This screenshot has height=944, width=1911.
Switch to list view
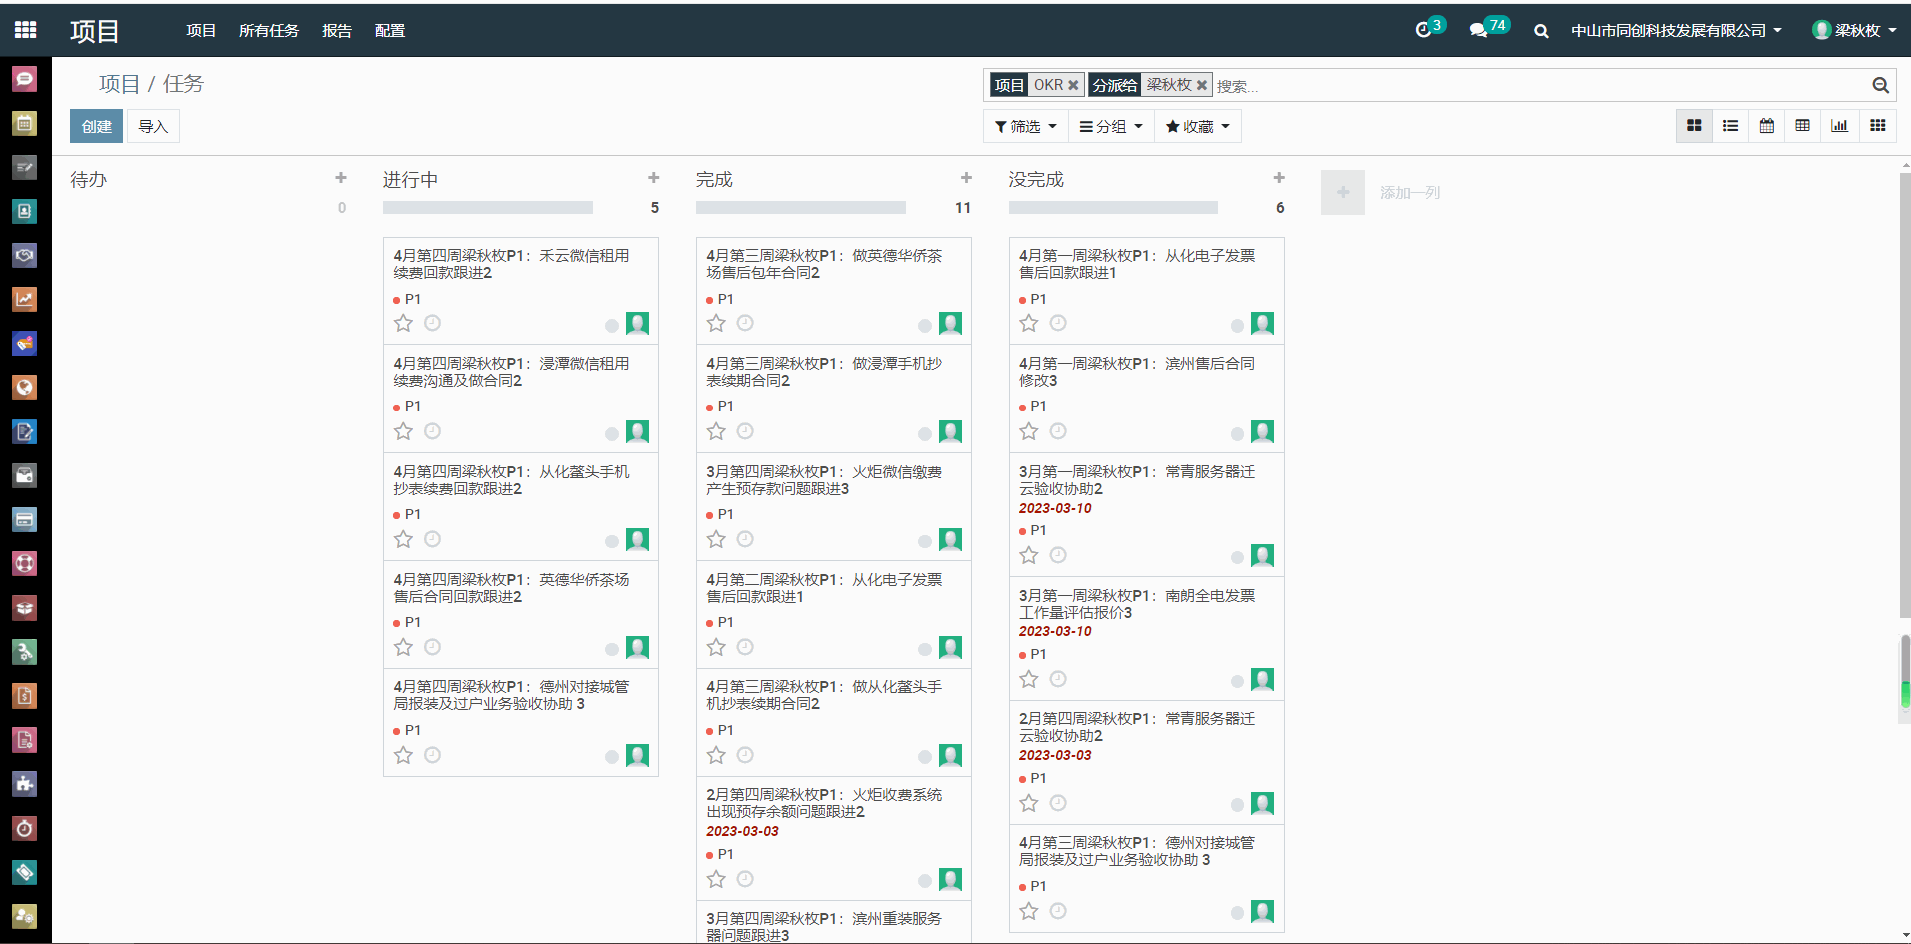coord(1730,126)
